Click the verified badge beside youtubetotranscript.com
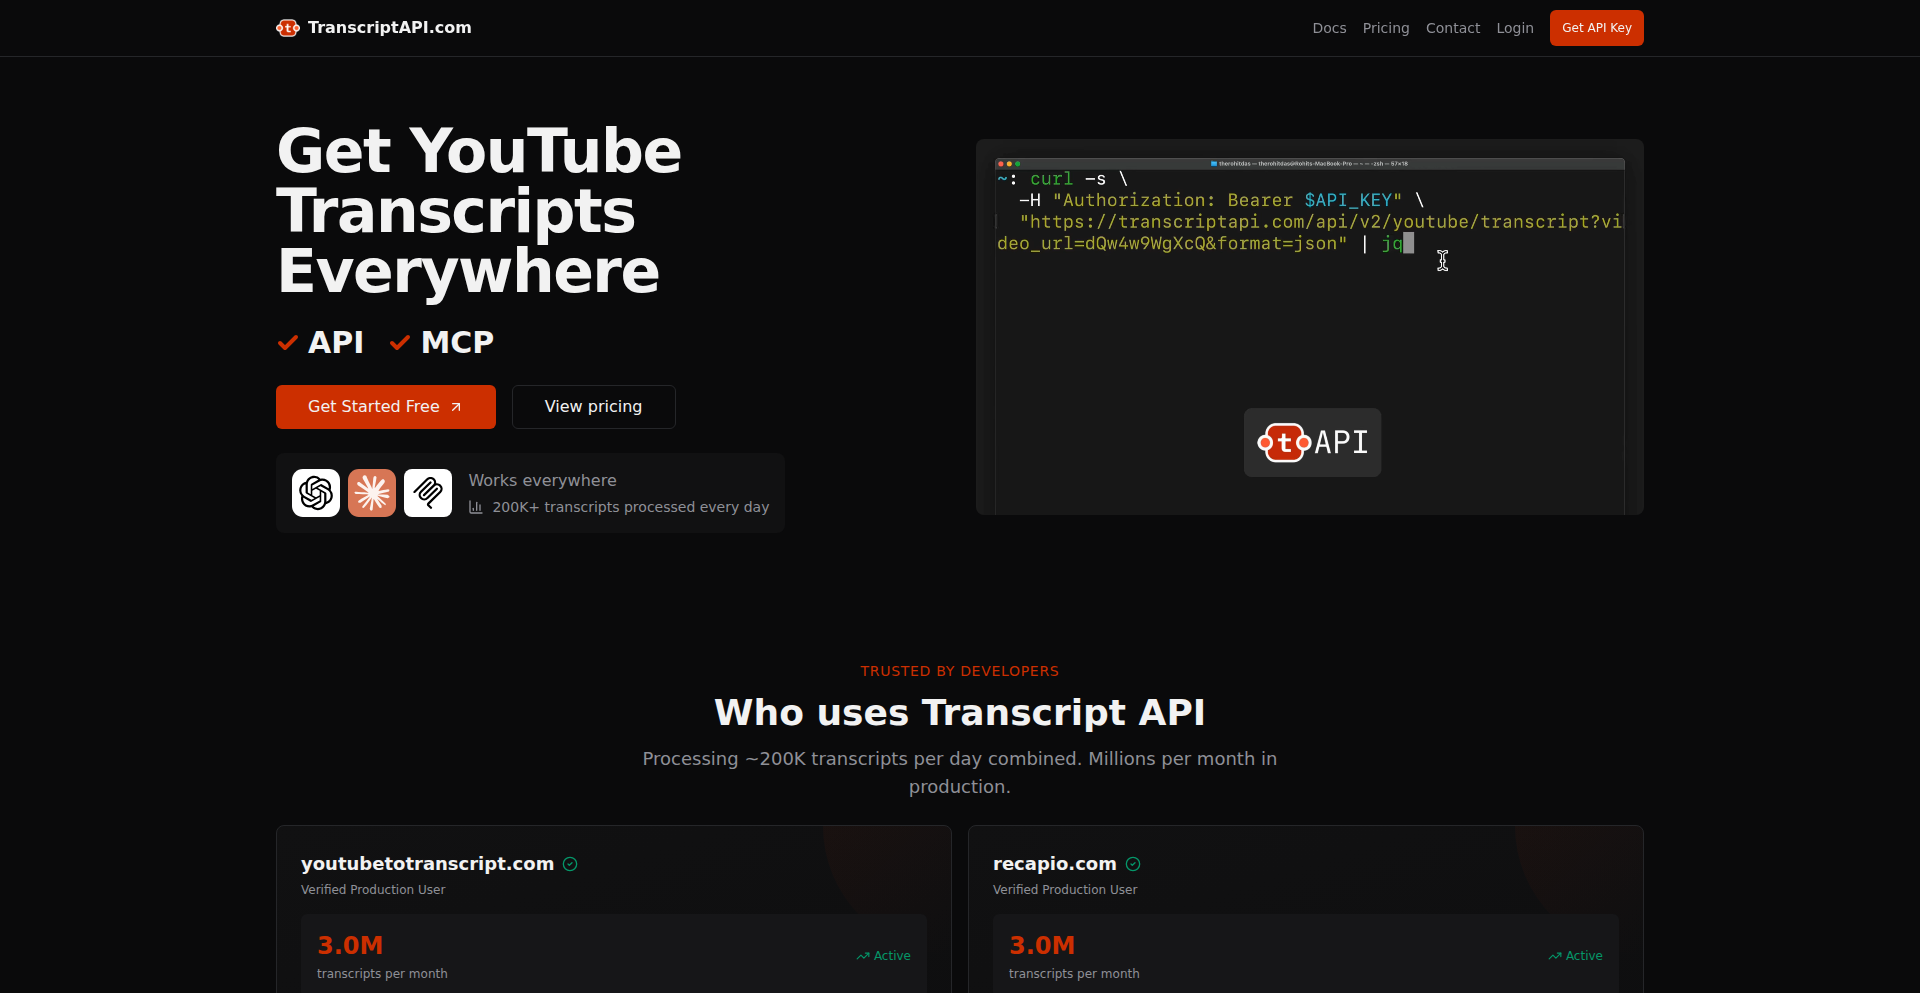1920x993 pixels. click(570, 864)
